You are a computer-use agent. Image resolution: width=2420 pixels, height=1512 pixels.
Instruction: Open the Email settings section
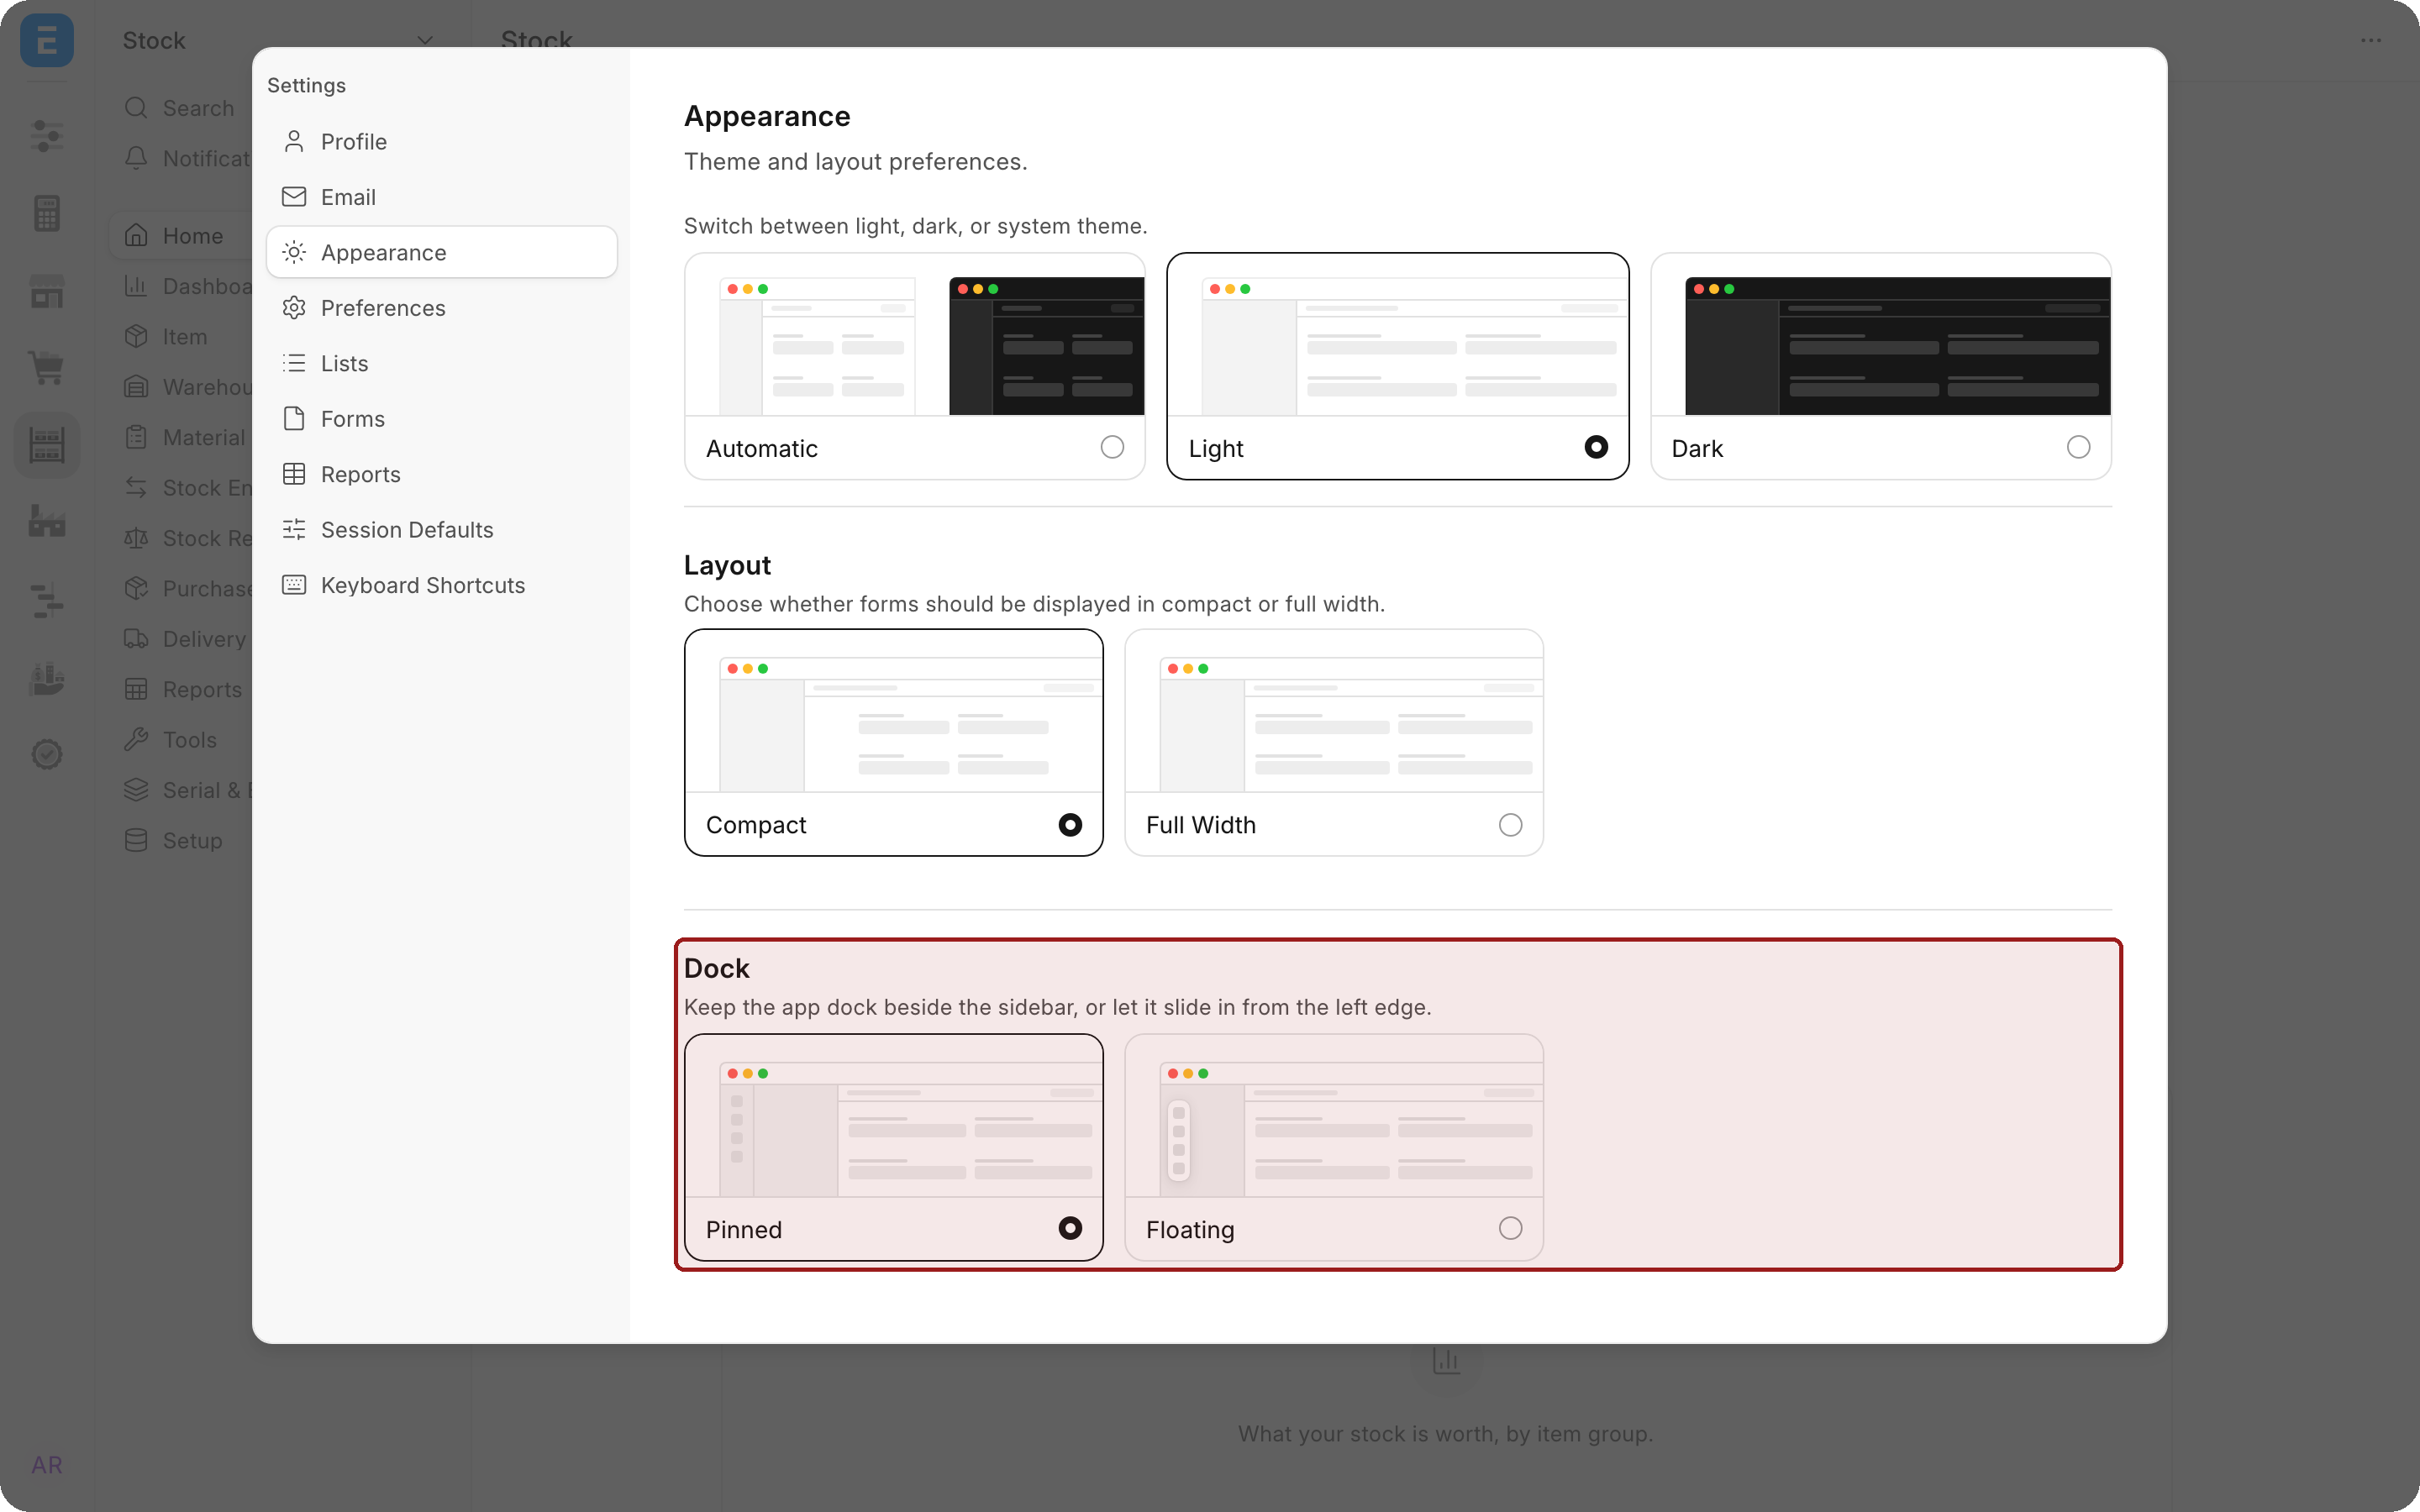(441, 197)
